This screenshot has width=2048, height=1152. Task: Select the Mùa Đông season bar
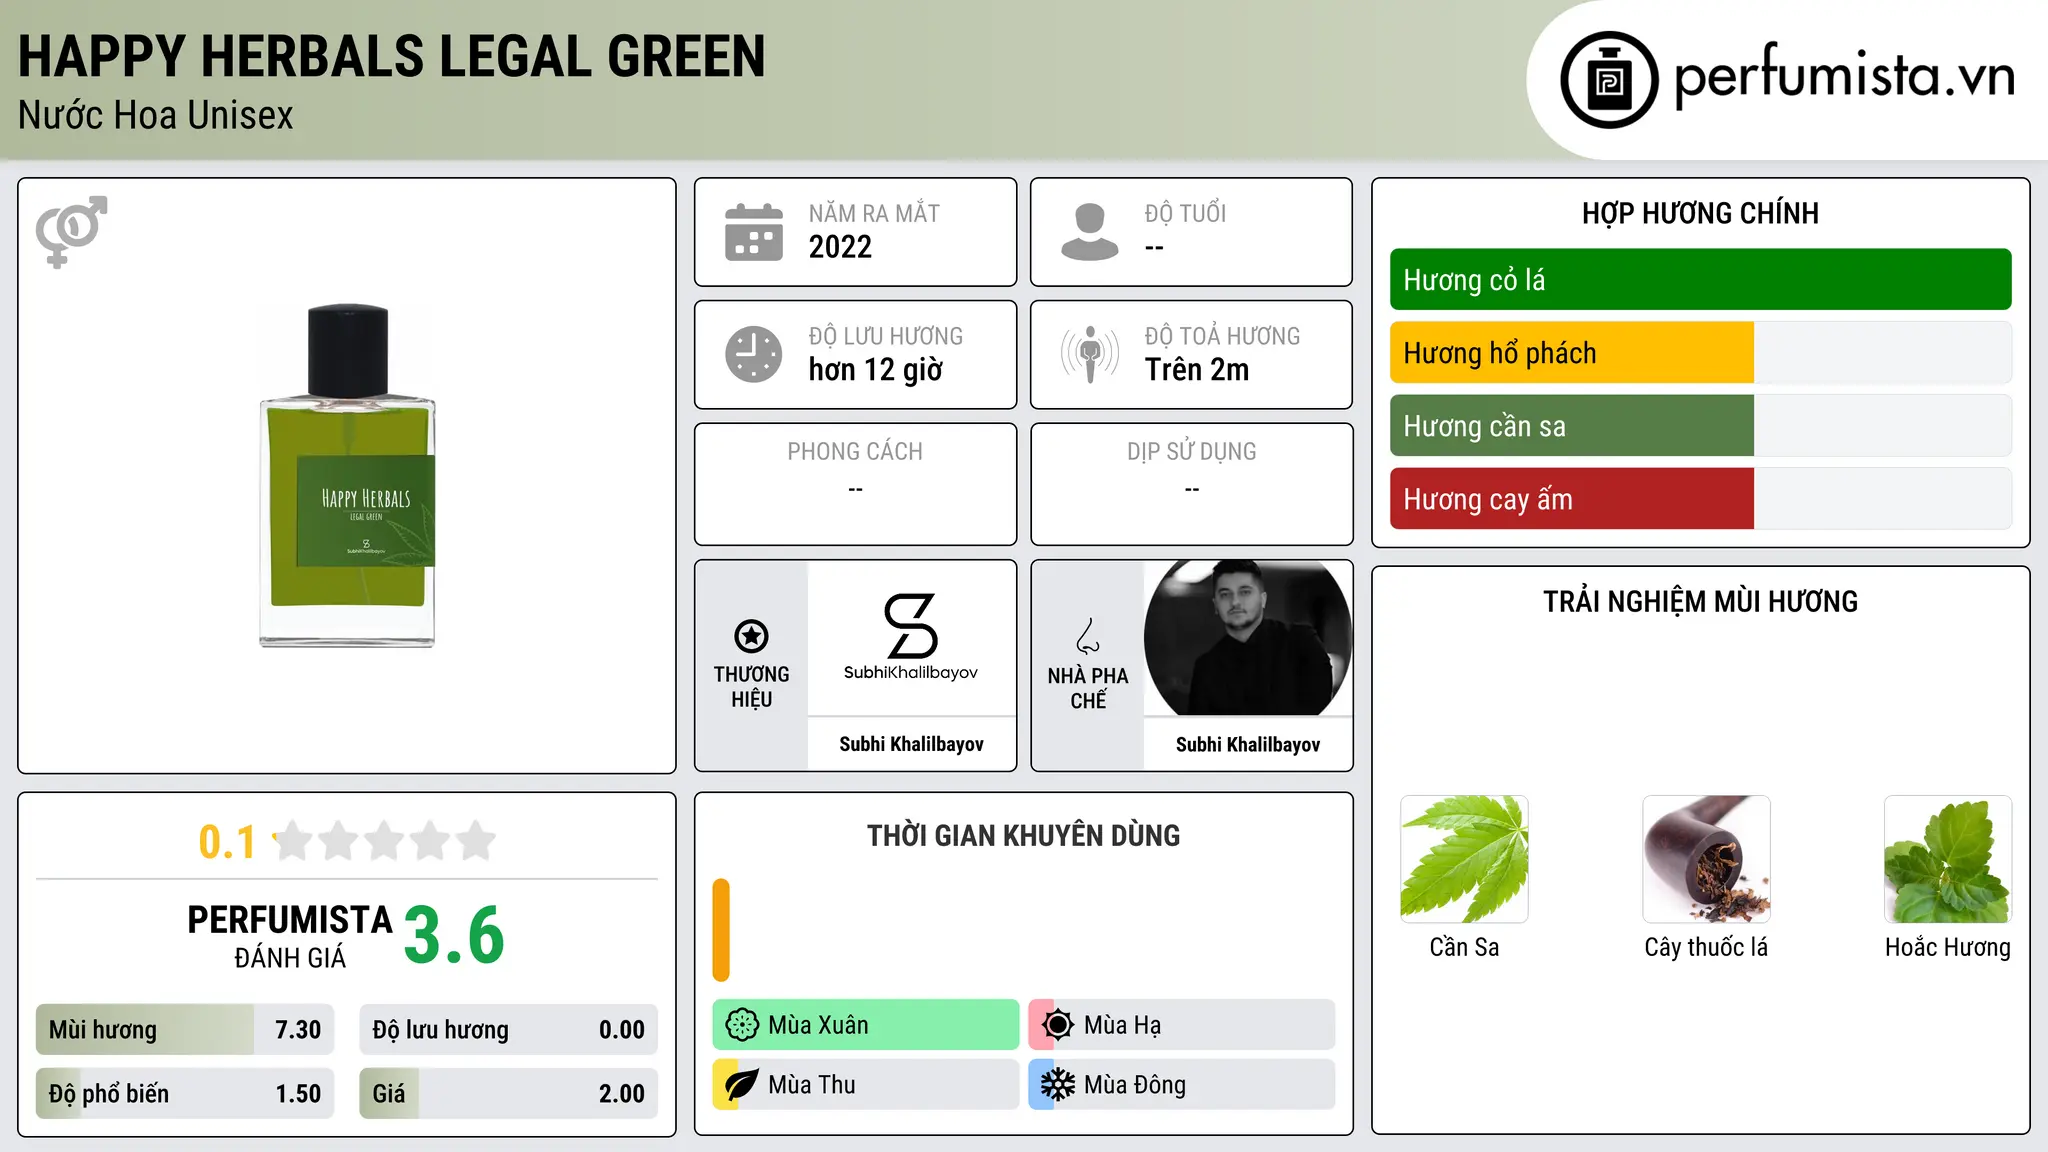click(1182, 1085)
